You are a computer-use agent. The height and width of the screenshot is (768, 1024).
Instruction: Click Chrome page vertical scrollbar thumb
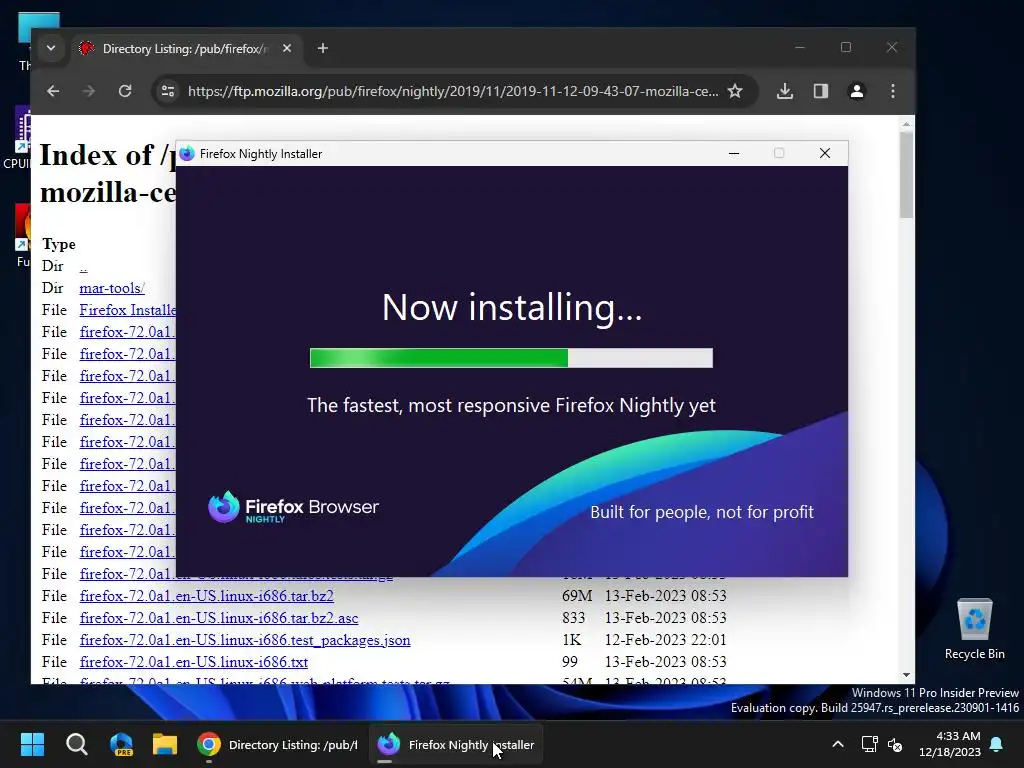pyautogui.click(x=906, y=174)
